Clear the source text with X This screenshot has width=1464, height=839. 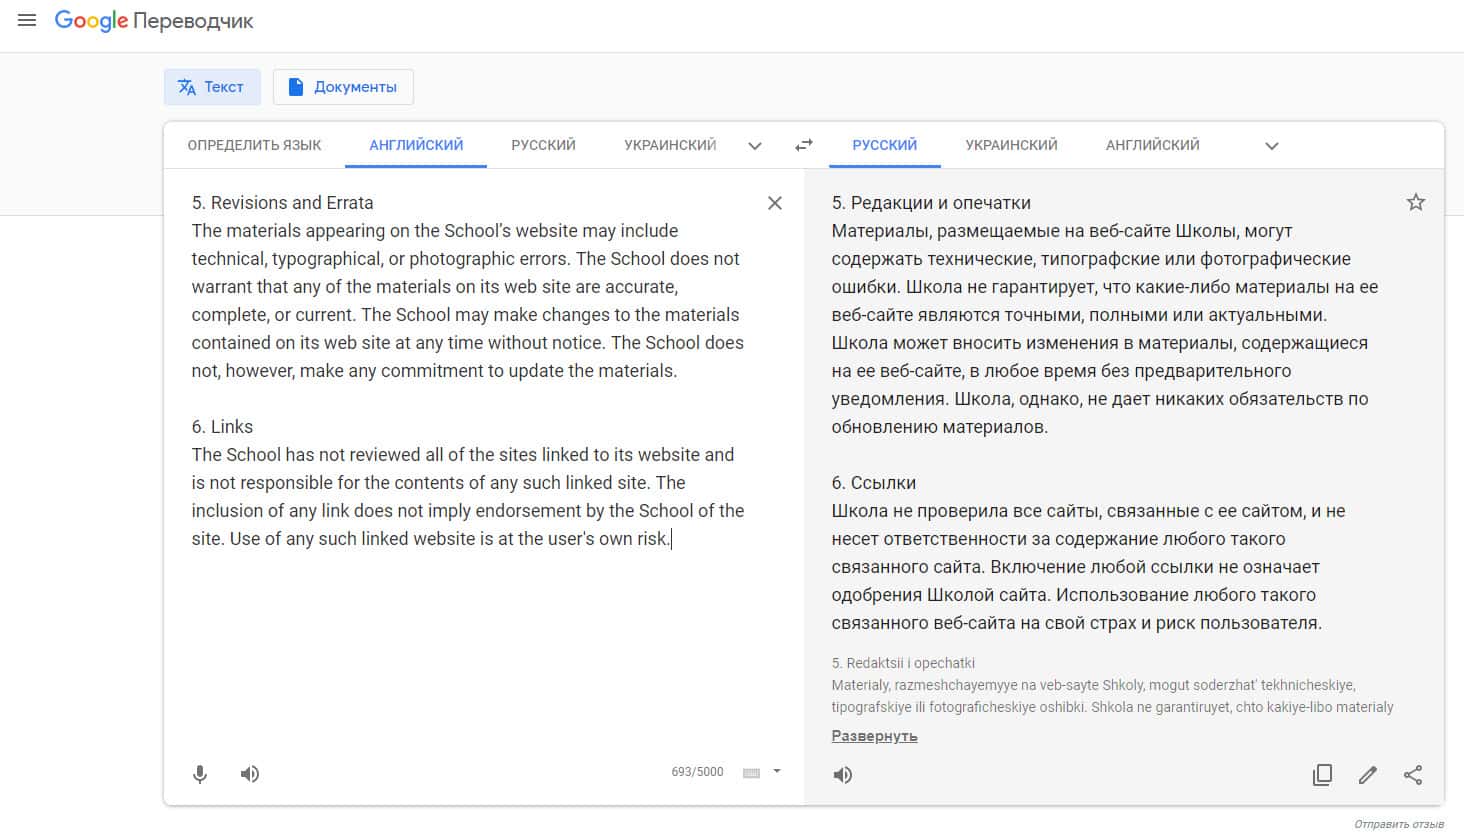tap(775, 203)
